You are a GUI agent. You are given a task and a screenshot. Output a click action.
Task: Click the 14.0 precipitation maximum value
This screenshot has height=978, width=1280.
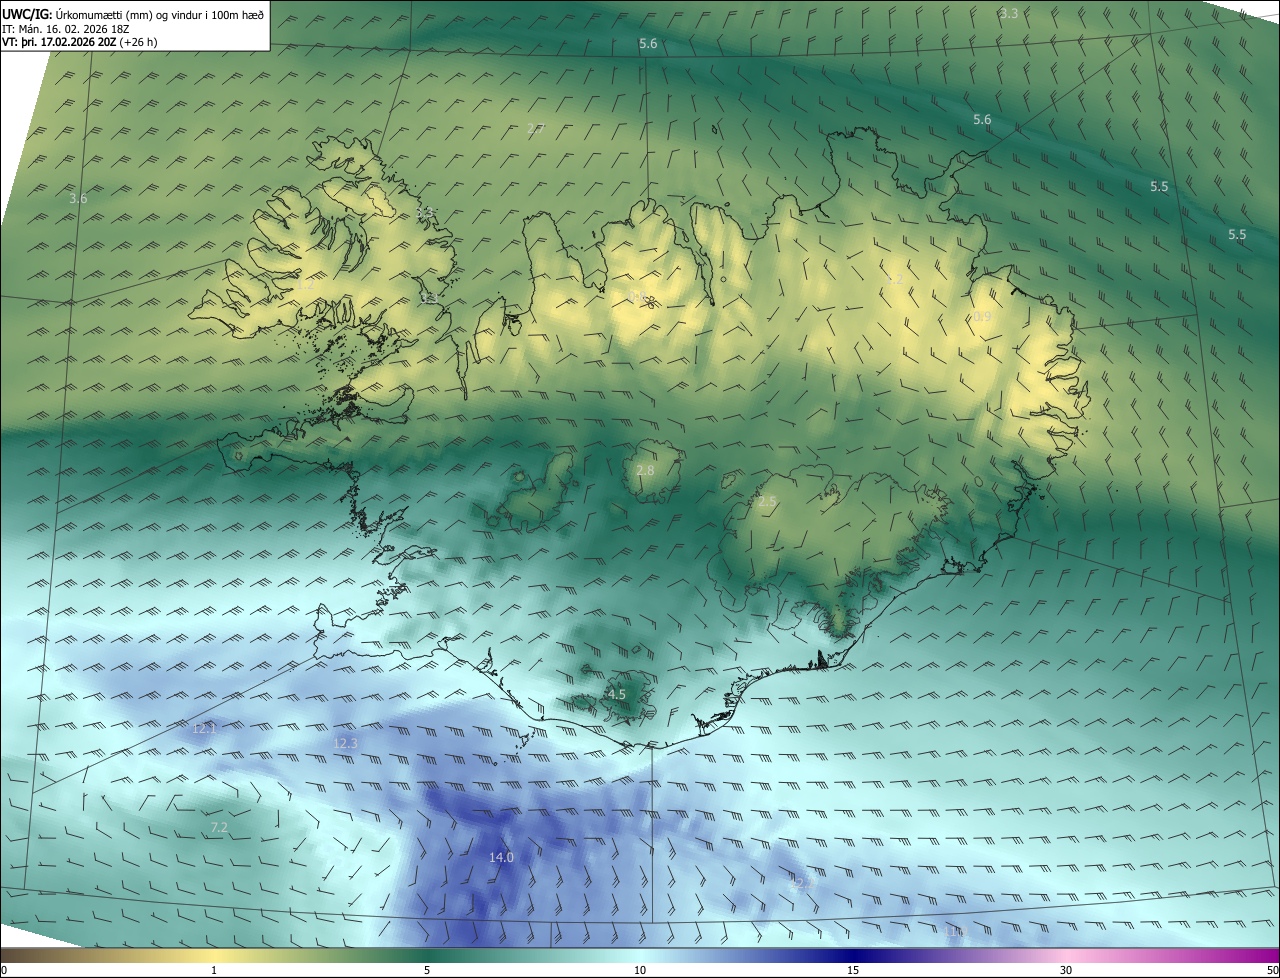click(501, 857)
